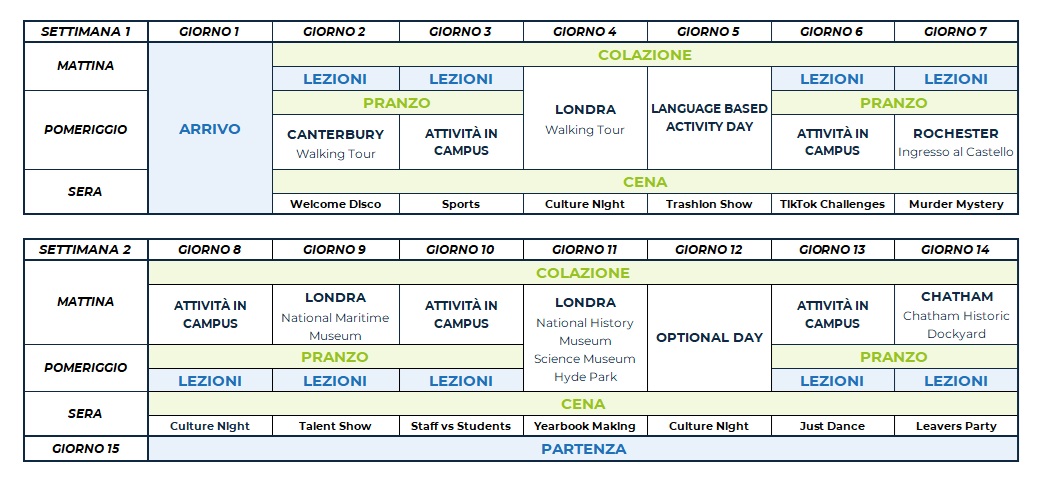Select the National Maritime Museum cell
Screen dimensions: 1050x489
[x=335, y=316]
